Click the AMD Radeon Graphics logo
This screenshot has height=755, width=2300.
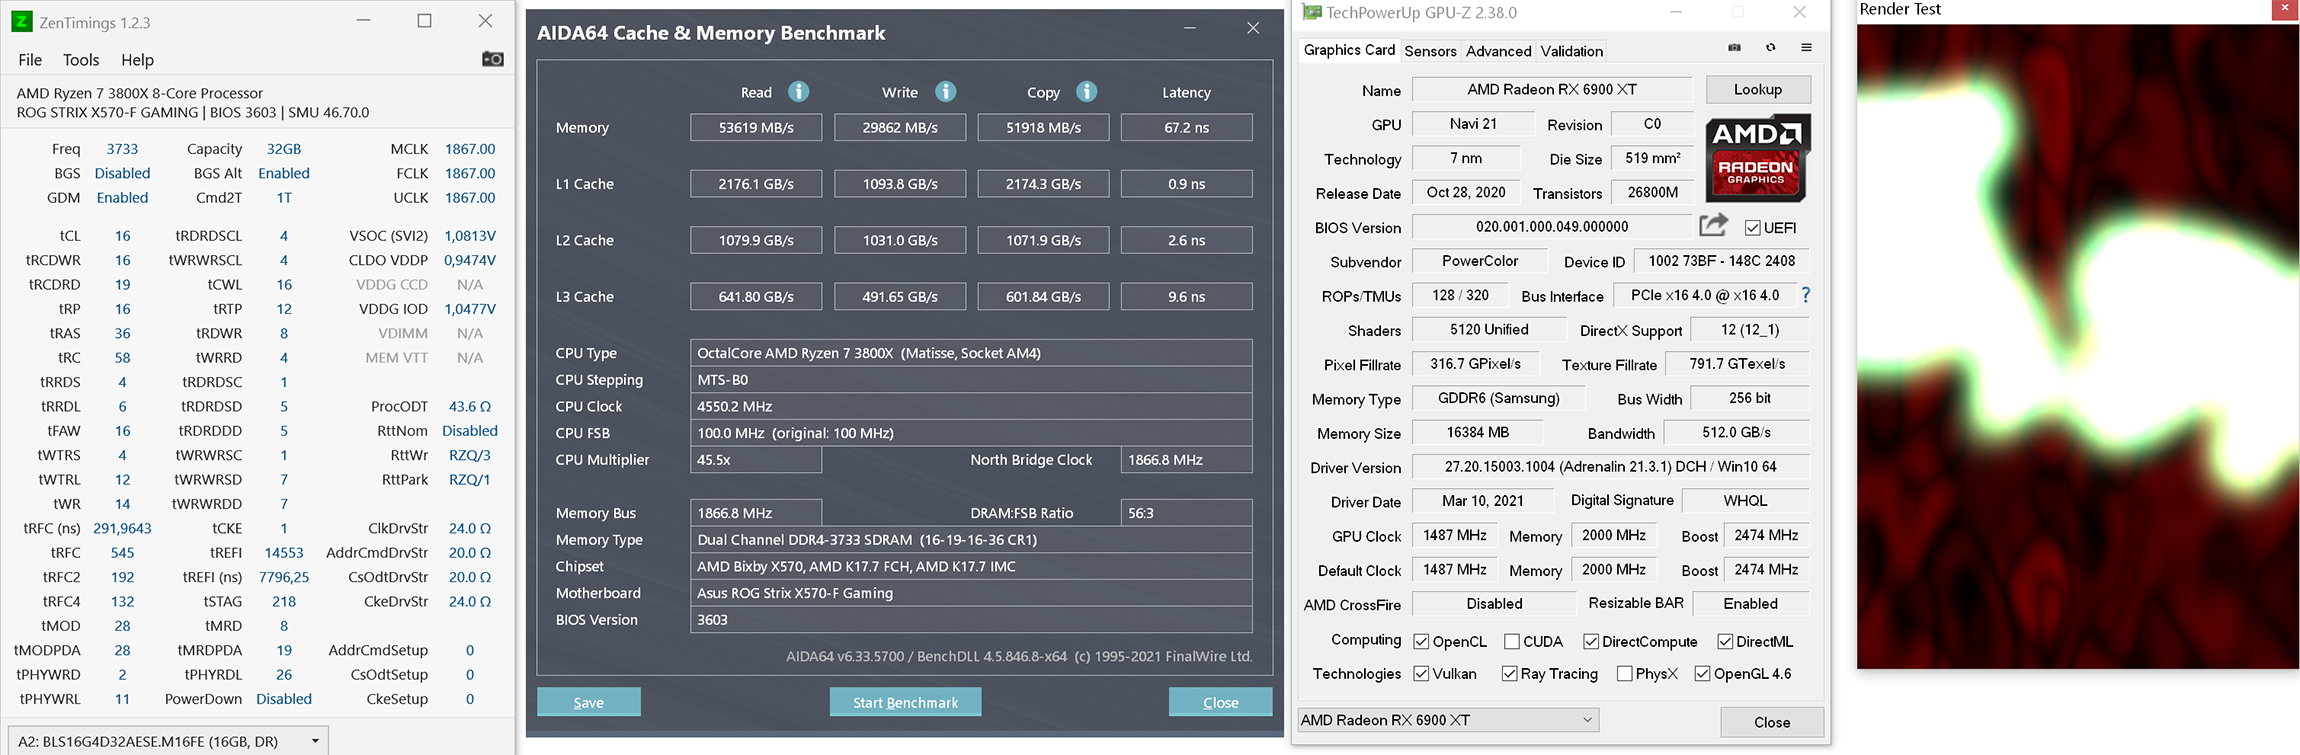(x=1757, y=159)
